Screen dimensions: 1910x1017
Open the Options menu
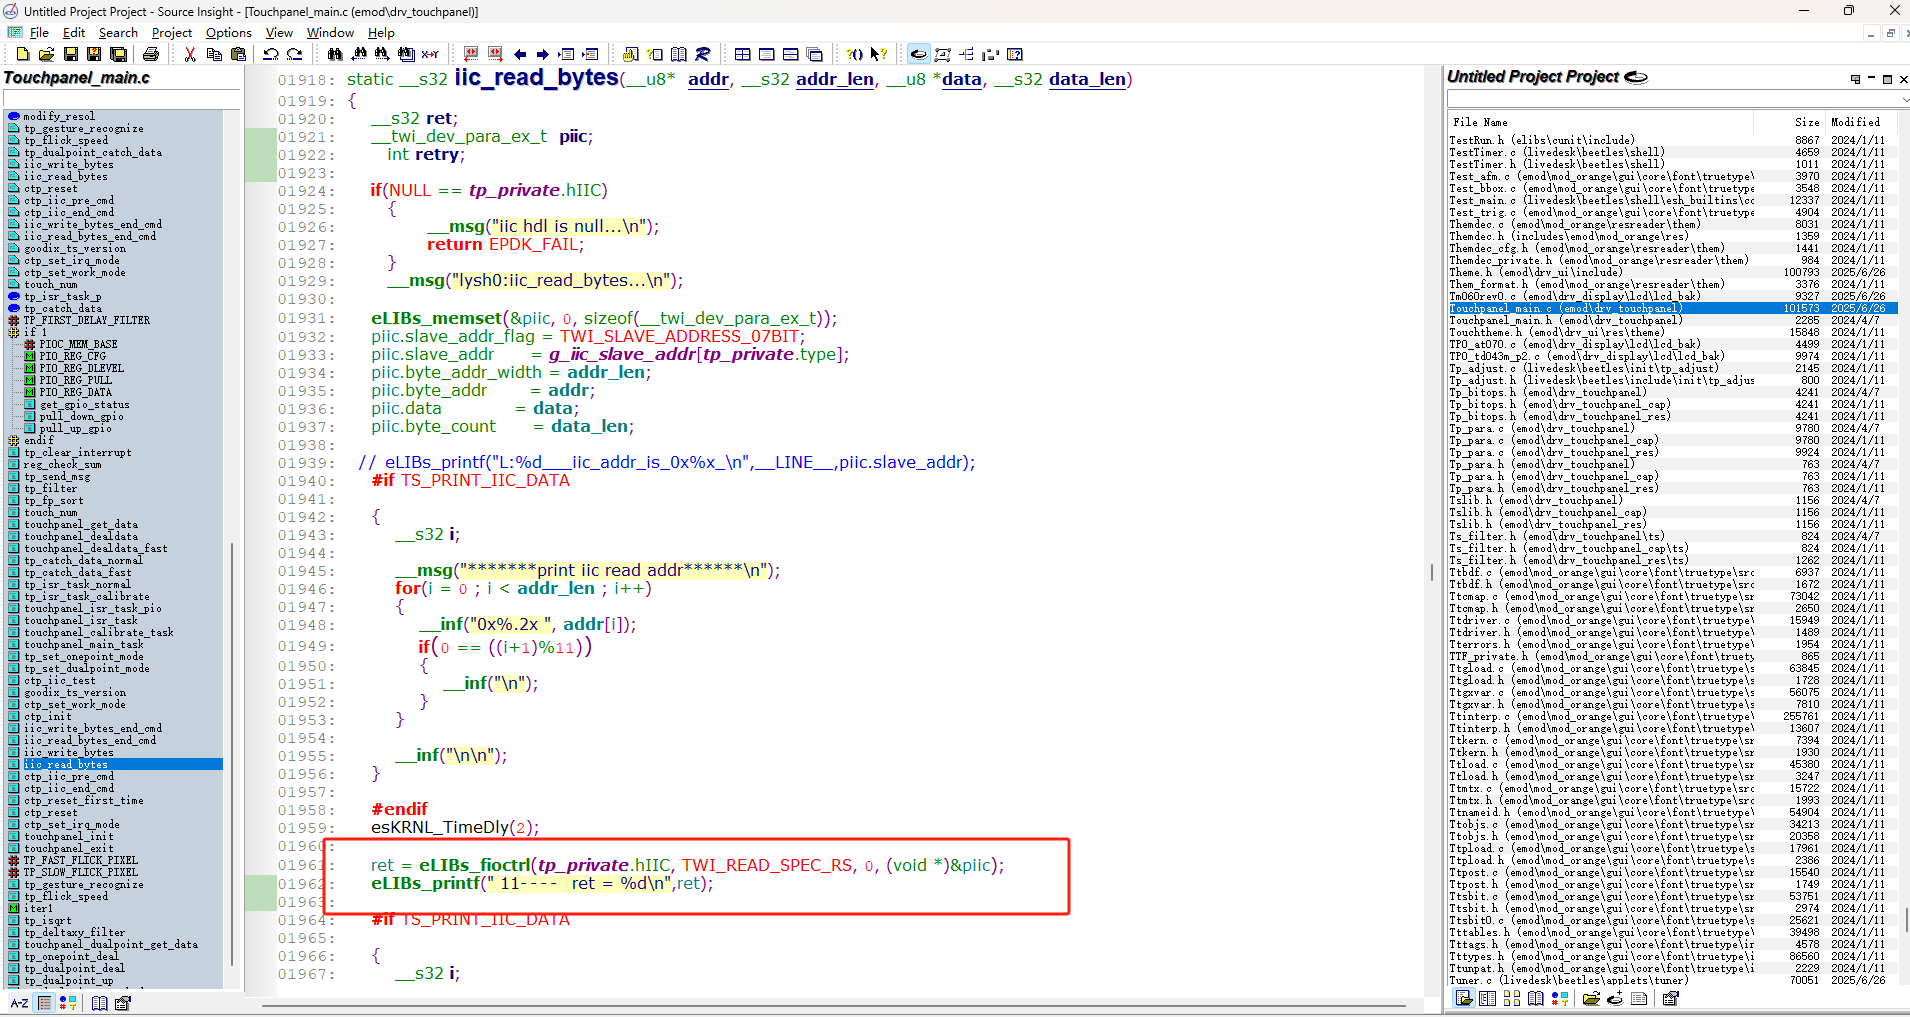[229, 32]
